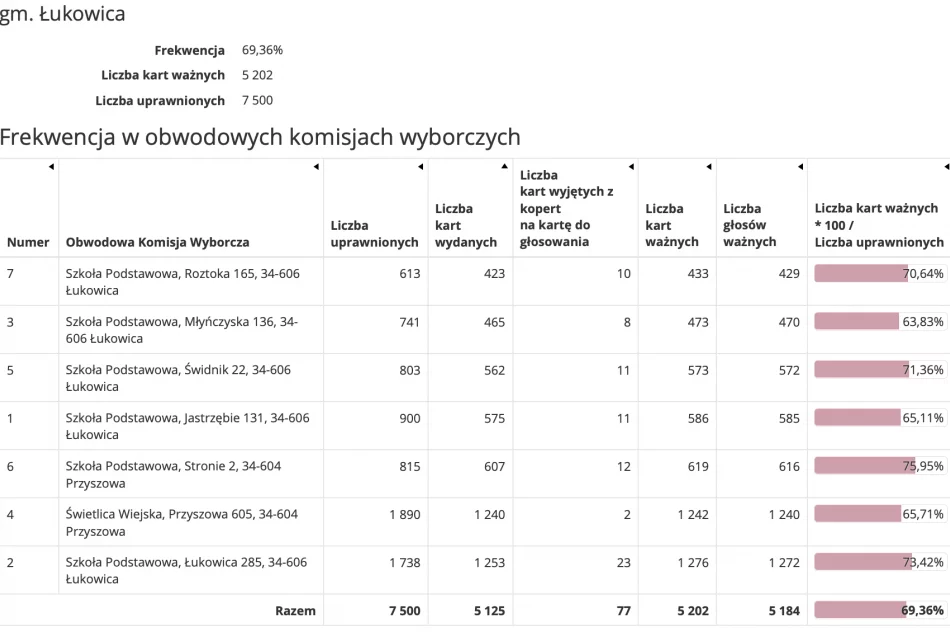
Task: Click the total 7 500 uprawnionych cell
Action: 404,610
